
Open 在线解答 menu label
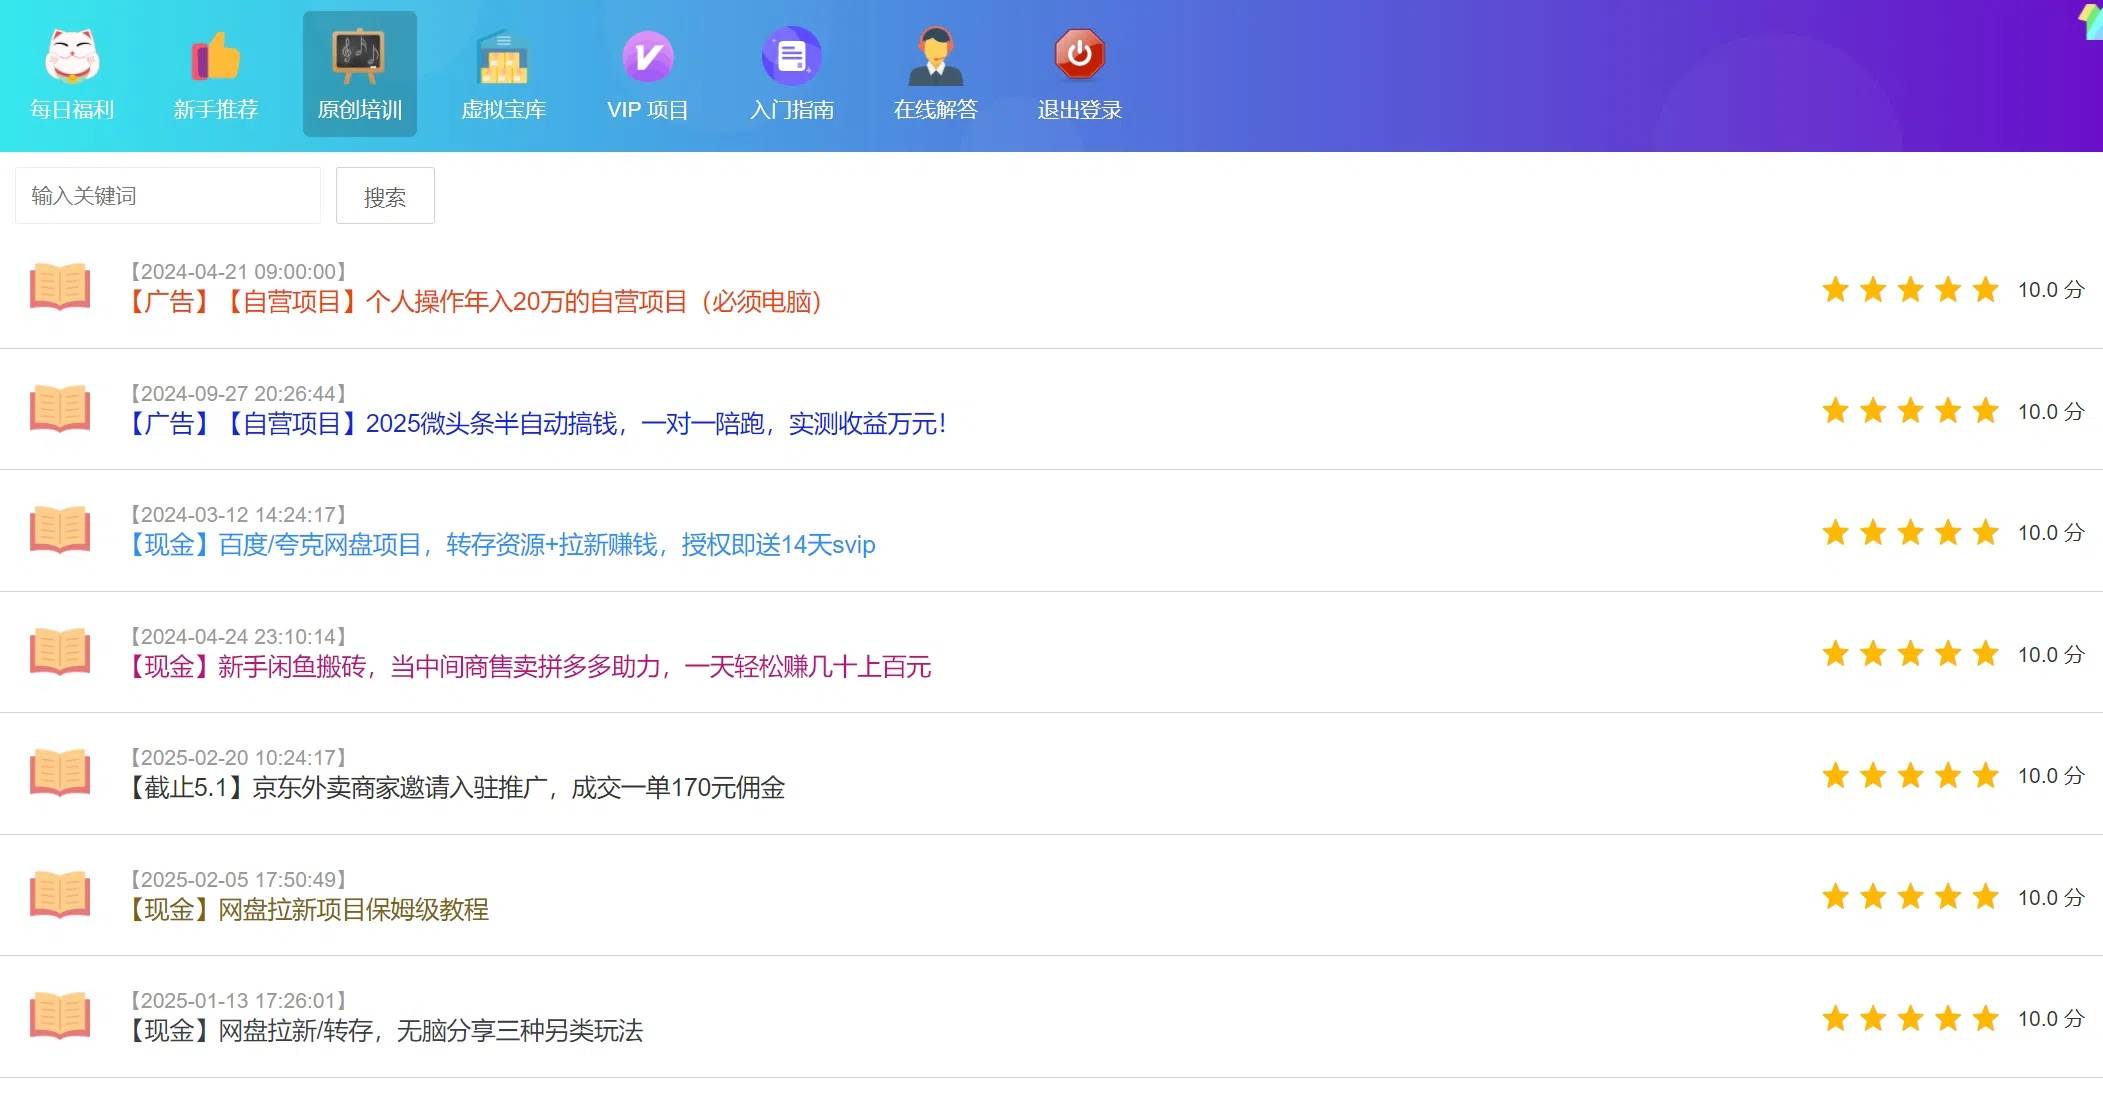pyautogui.click(x=936, y=110)
